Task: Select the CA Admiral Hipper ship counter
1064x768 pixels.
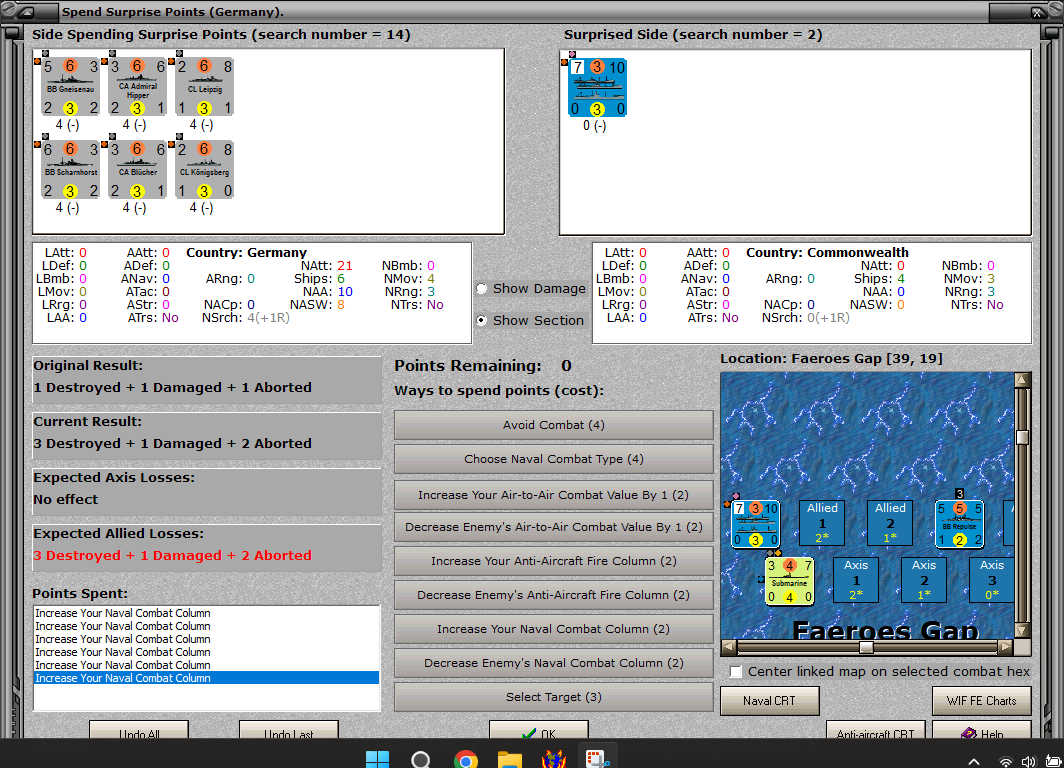Action: pos(137,87)
